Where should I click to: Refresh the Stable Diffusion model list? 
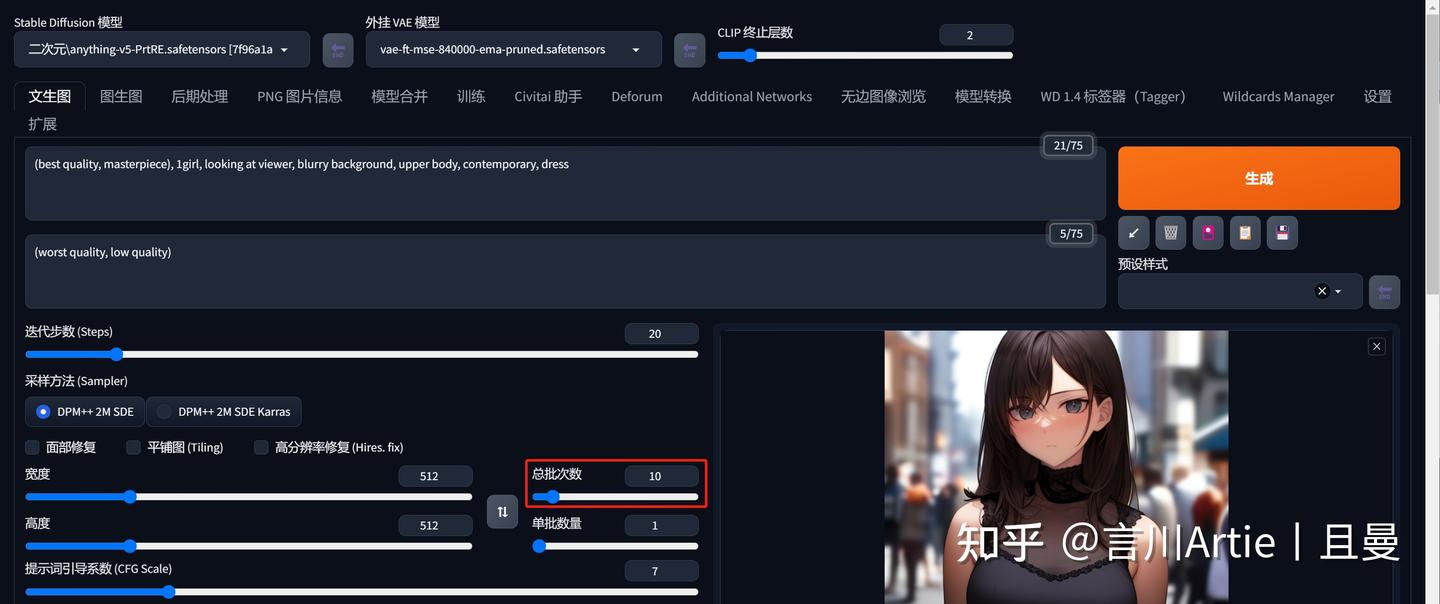[x=338, y=50]
